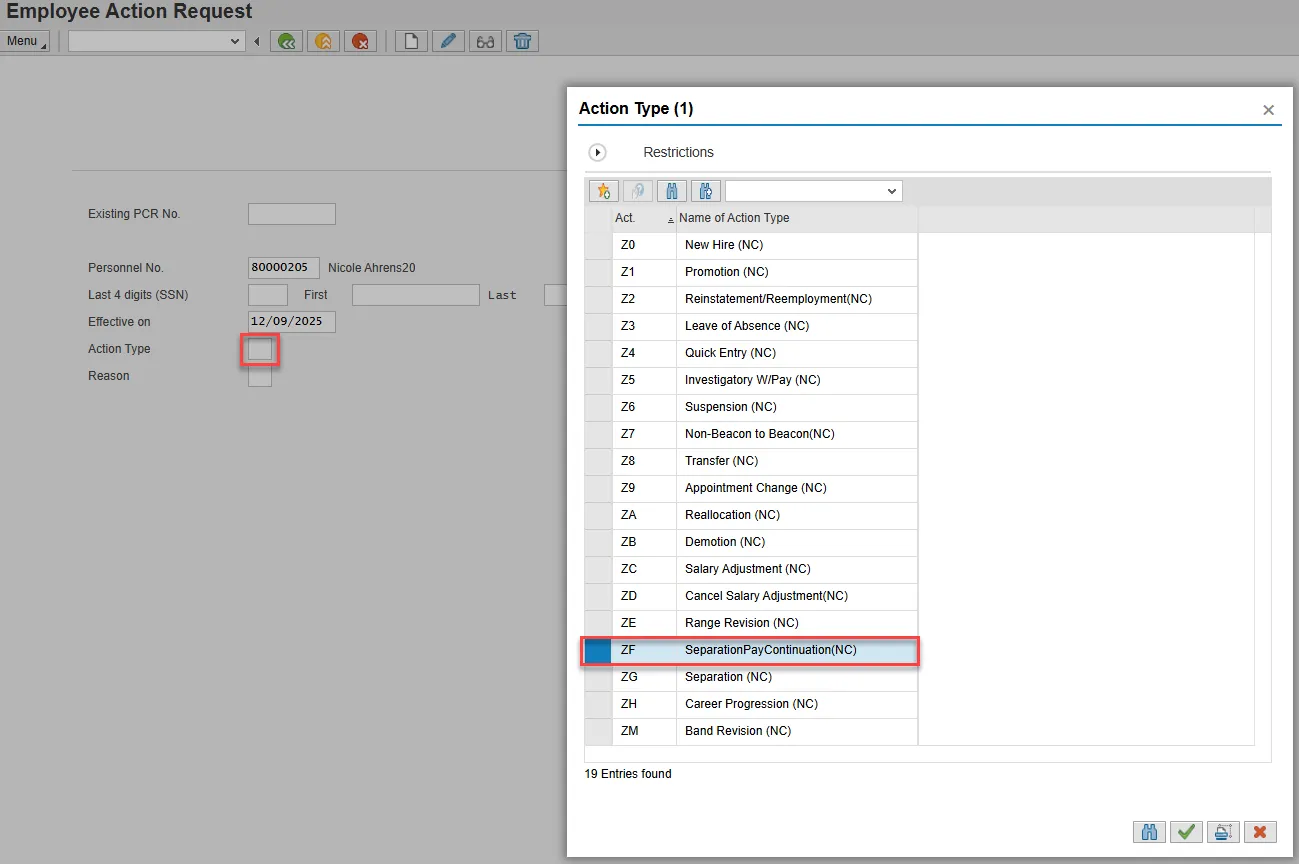Click the red X cancel button in dialog

click(1260, 831)
